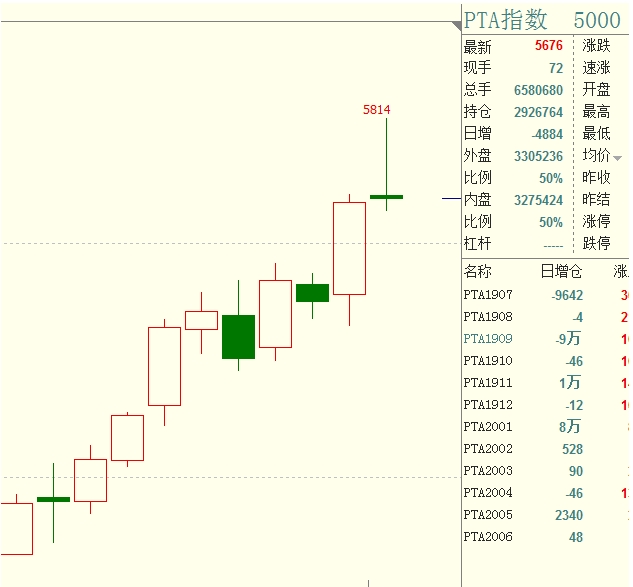Viewport: 633px width, 587px height.
Task: Select the PTA2006 contract row
Action: coord(488,537)
